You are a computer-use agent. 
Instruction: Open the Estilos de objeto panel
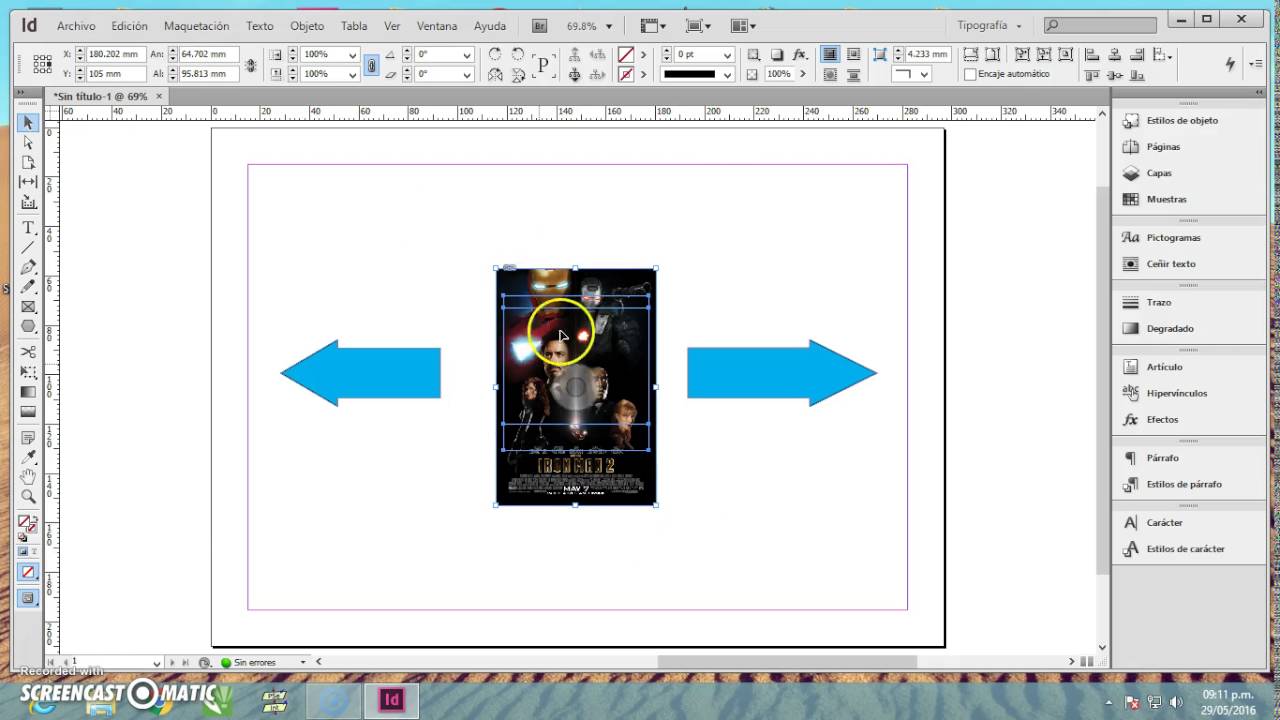1182,120
